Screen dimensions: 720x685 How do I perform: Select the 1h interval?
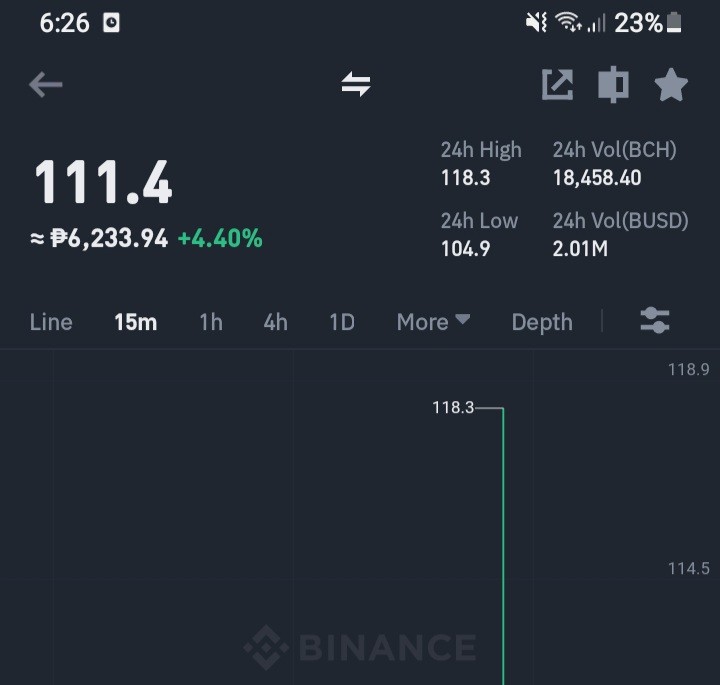(211, 322)
